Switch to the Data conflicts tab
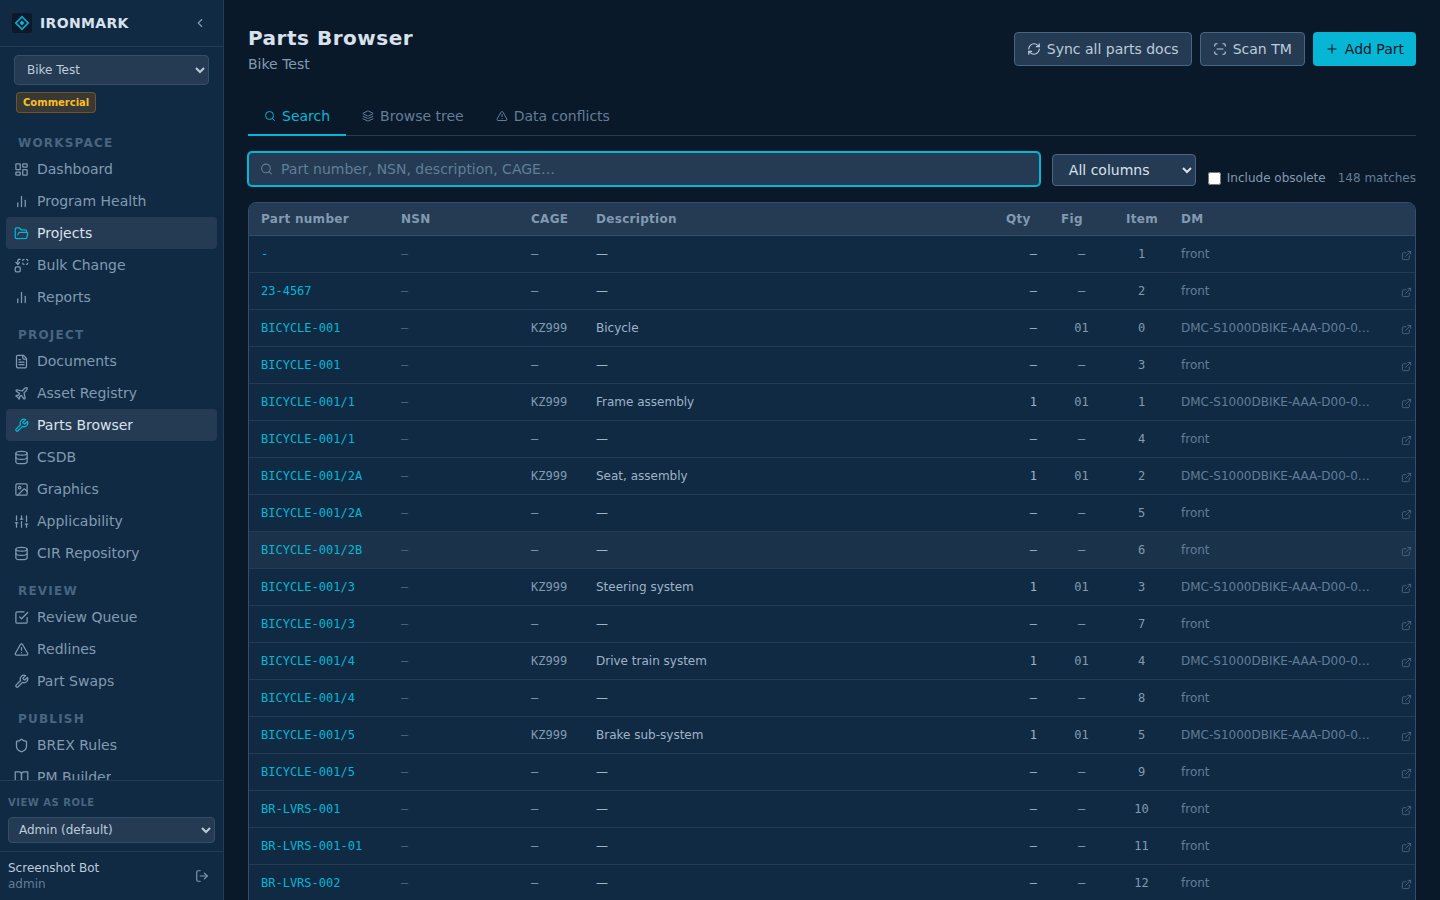1440x900 pixels. (552, 116)
